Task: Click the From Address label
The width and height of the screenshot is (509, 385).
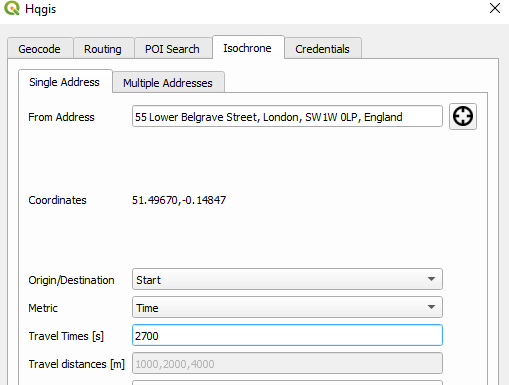Action: pyautogui.click(x=61, y=117)
